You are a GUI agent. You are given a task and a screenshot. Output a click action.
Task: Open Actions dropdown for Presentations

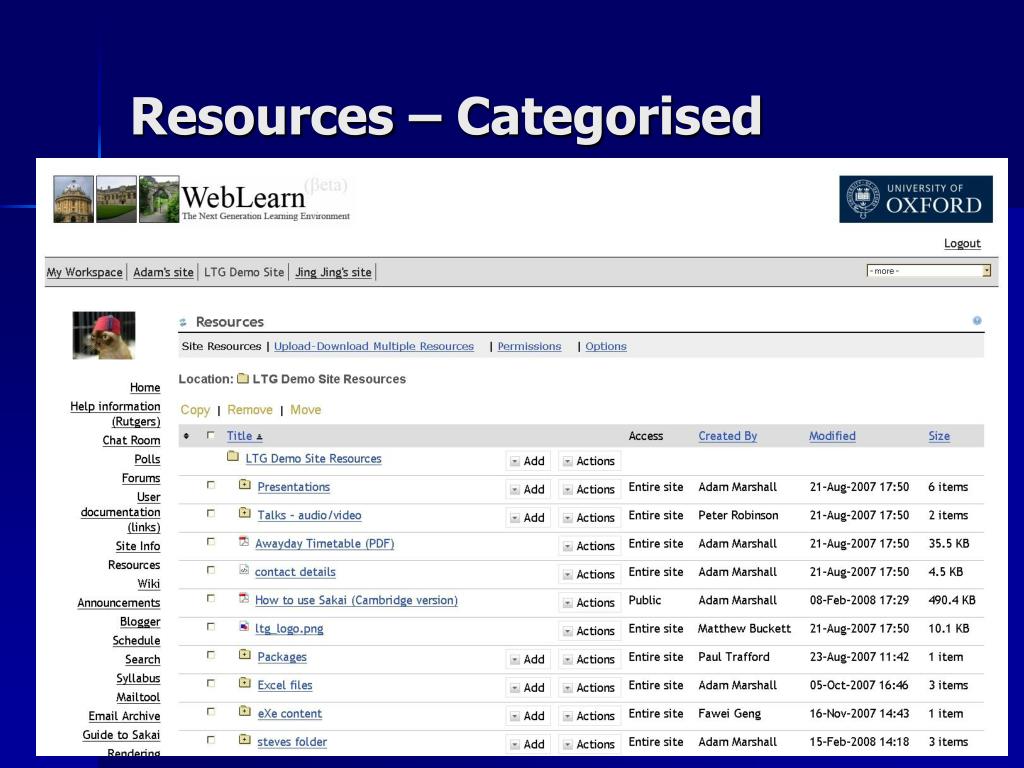589,489
